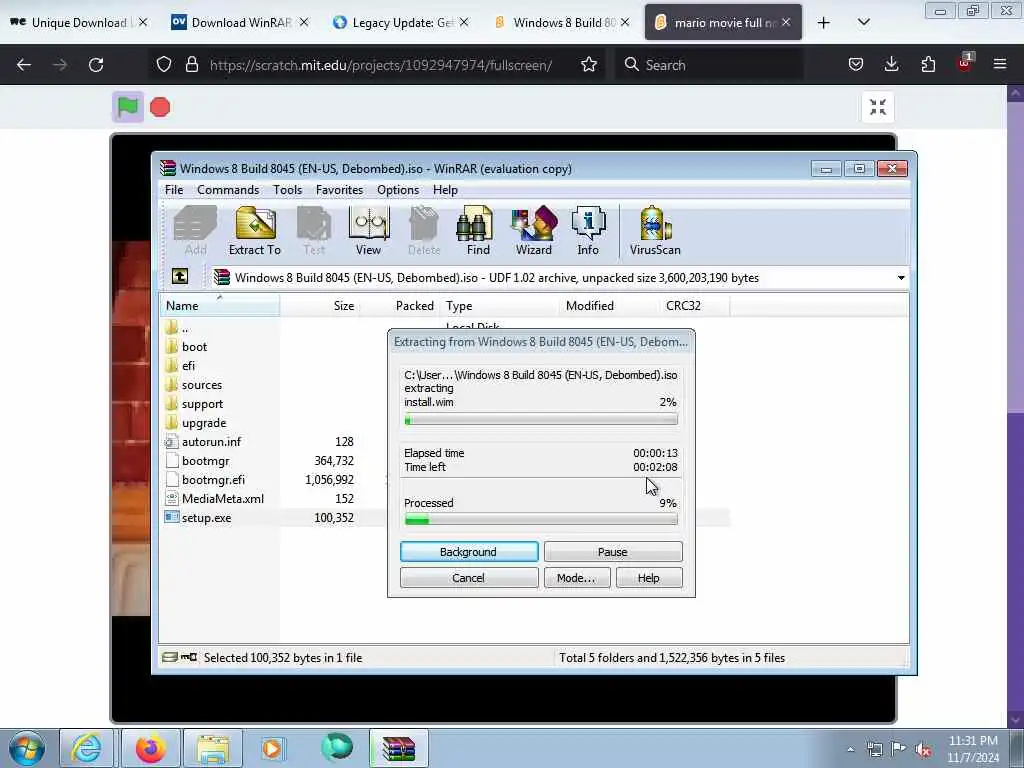Select MediaMeta.xml in the list
Viewport: 1024px width, 768px height.
point(223,498)
